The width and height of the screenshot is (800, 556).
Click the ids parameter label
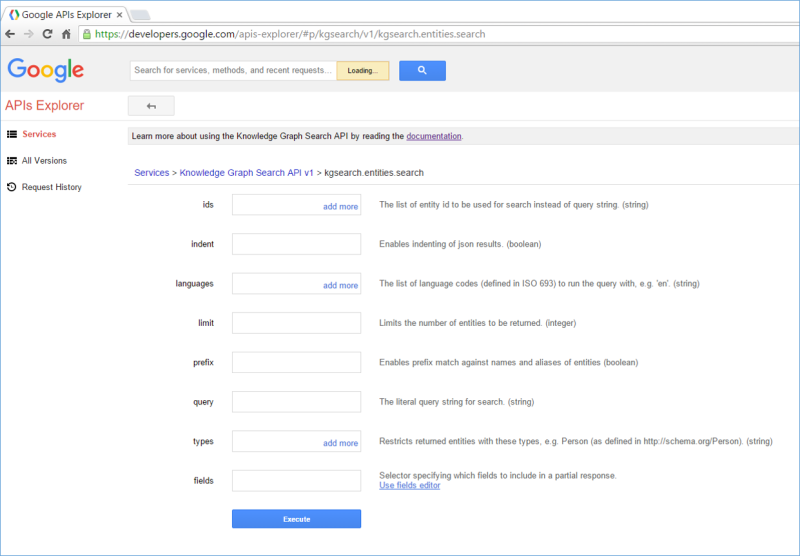(208, 205)
